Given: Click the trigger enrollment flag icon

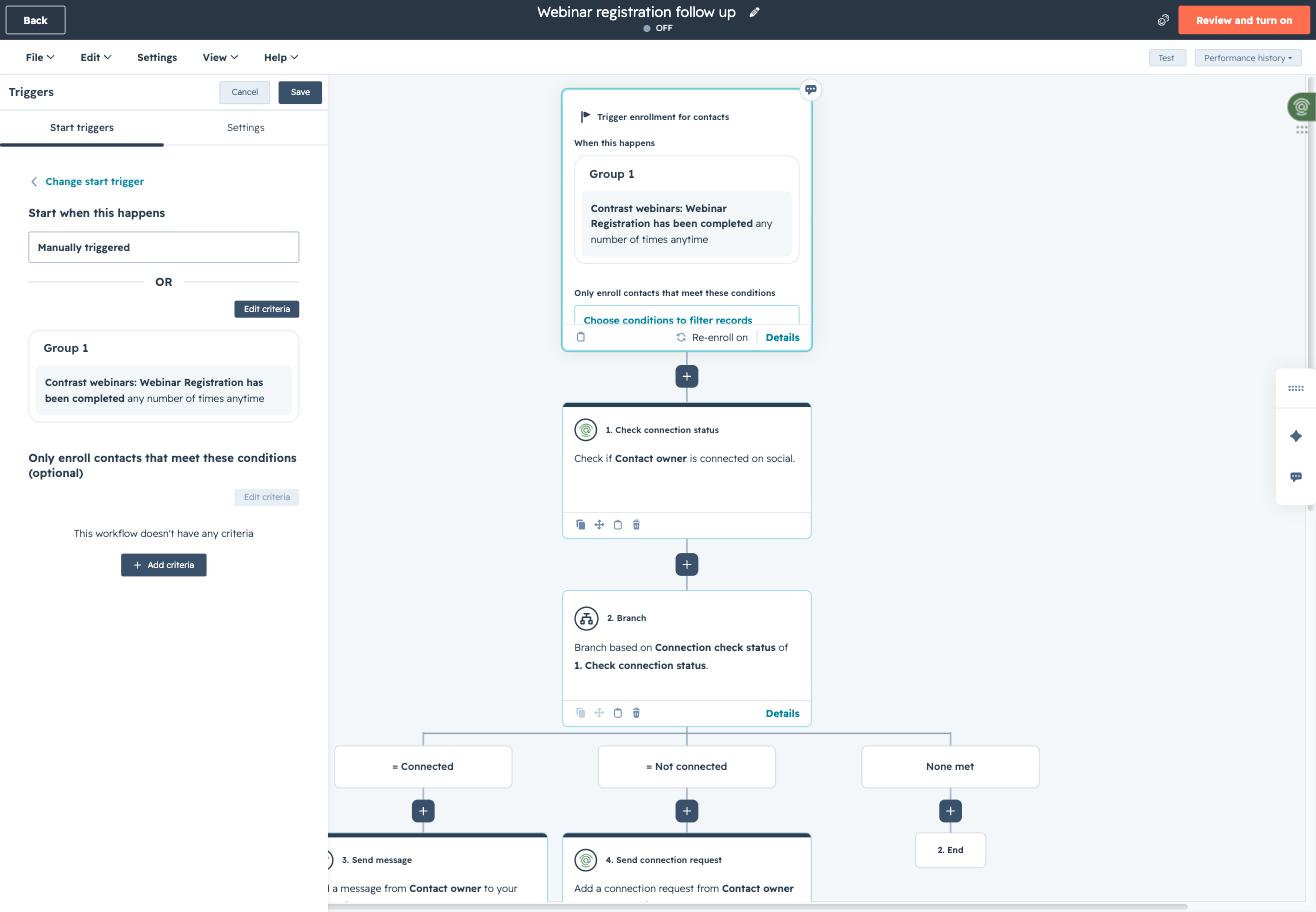Looking at the screenshot, I should [x=585, y=117].
